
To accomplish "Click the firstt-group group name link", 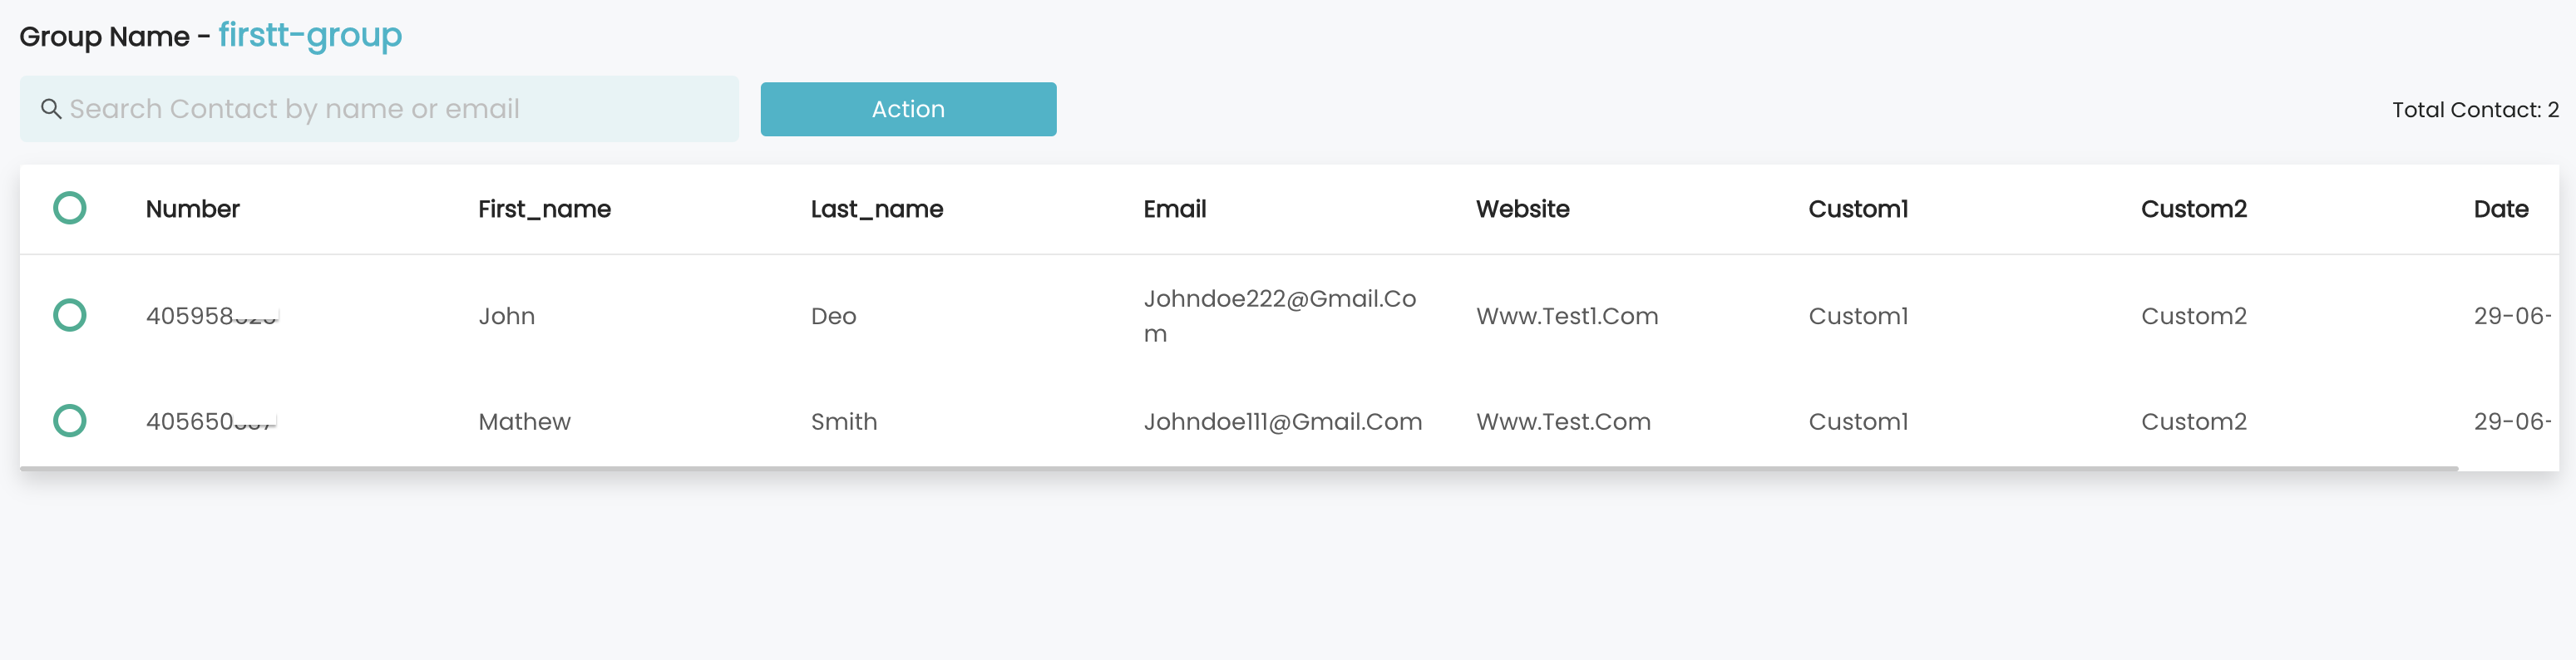I will (x=310, y=35).
